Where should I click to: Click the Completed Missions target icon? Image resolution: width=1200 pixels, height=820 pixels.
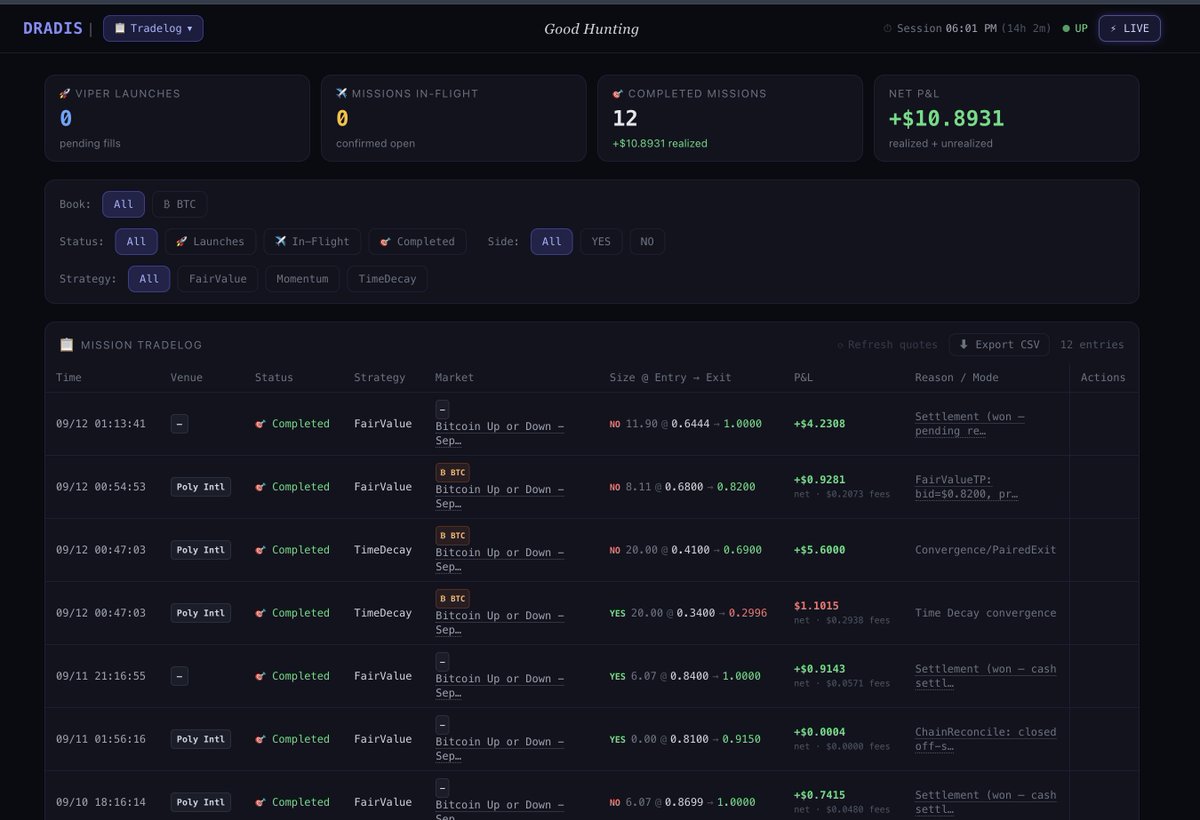click(x=618, y=93)
